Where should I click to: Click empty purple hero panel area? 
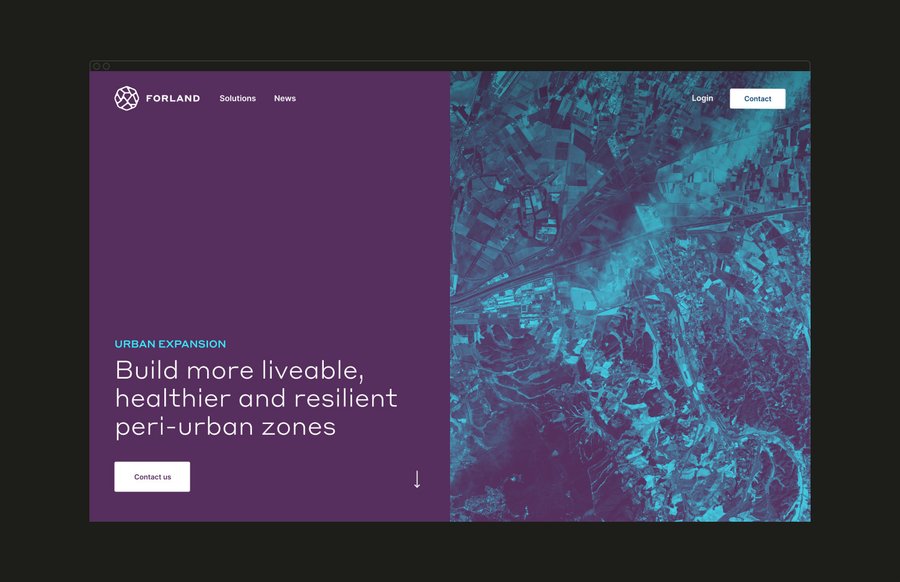[270, 220]
